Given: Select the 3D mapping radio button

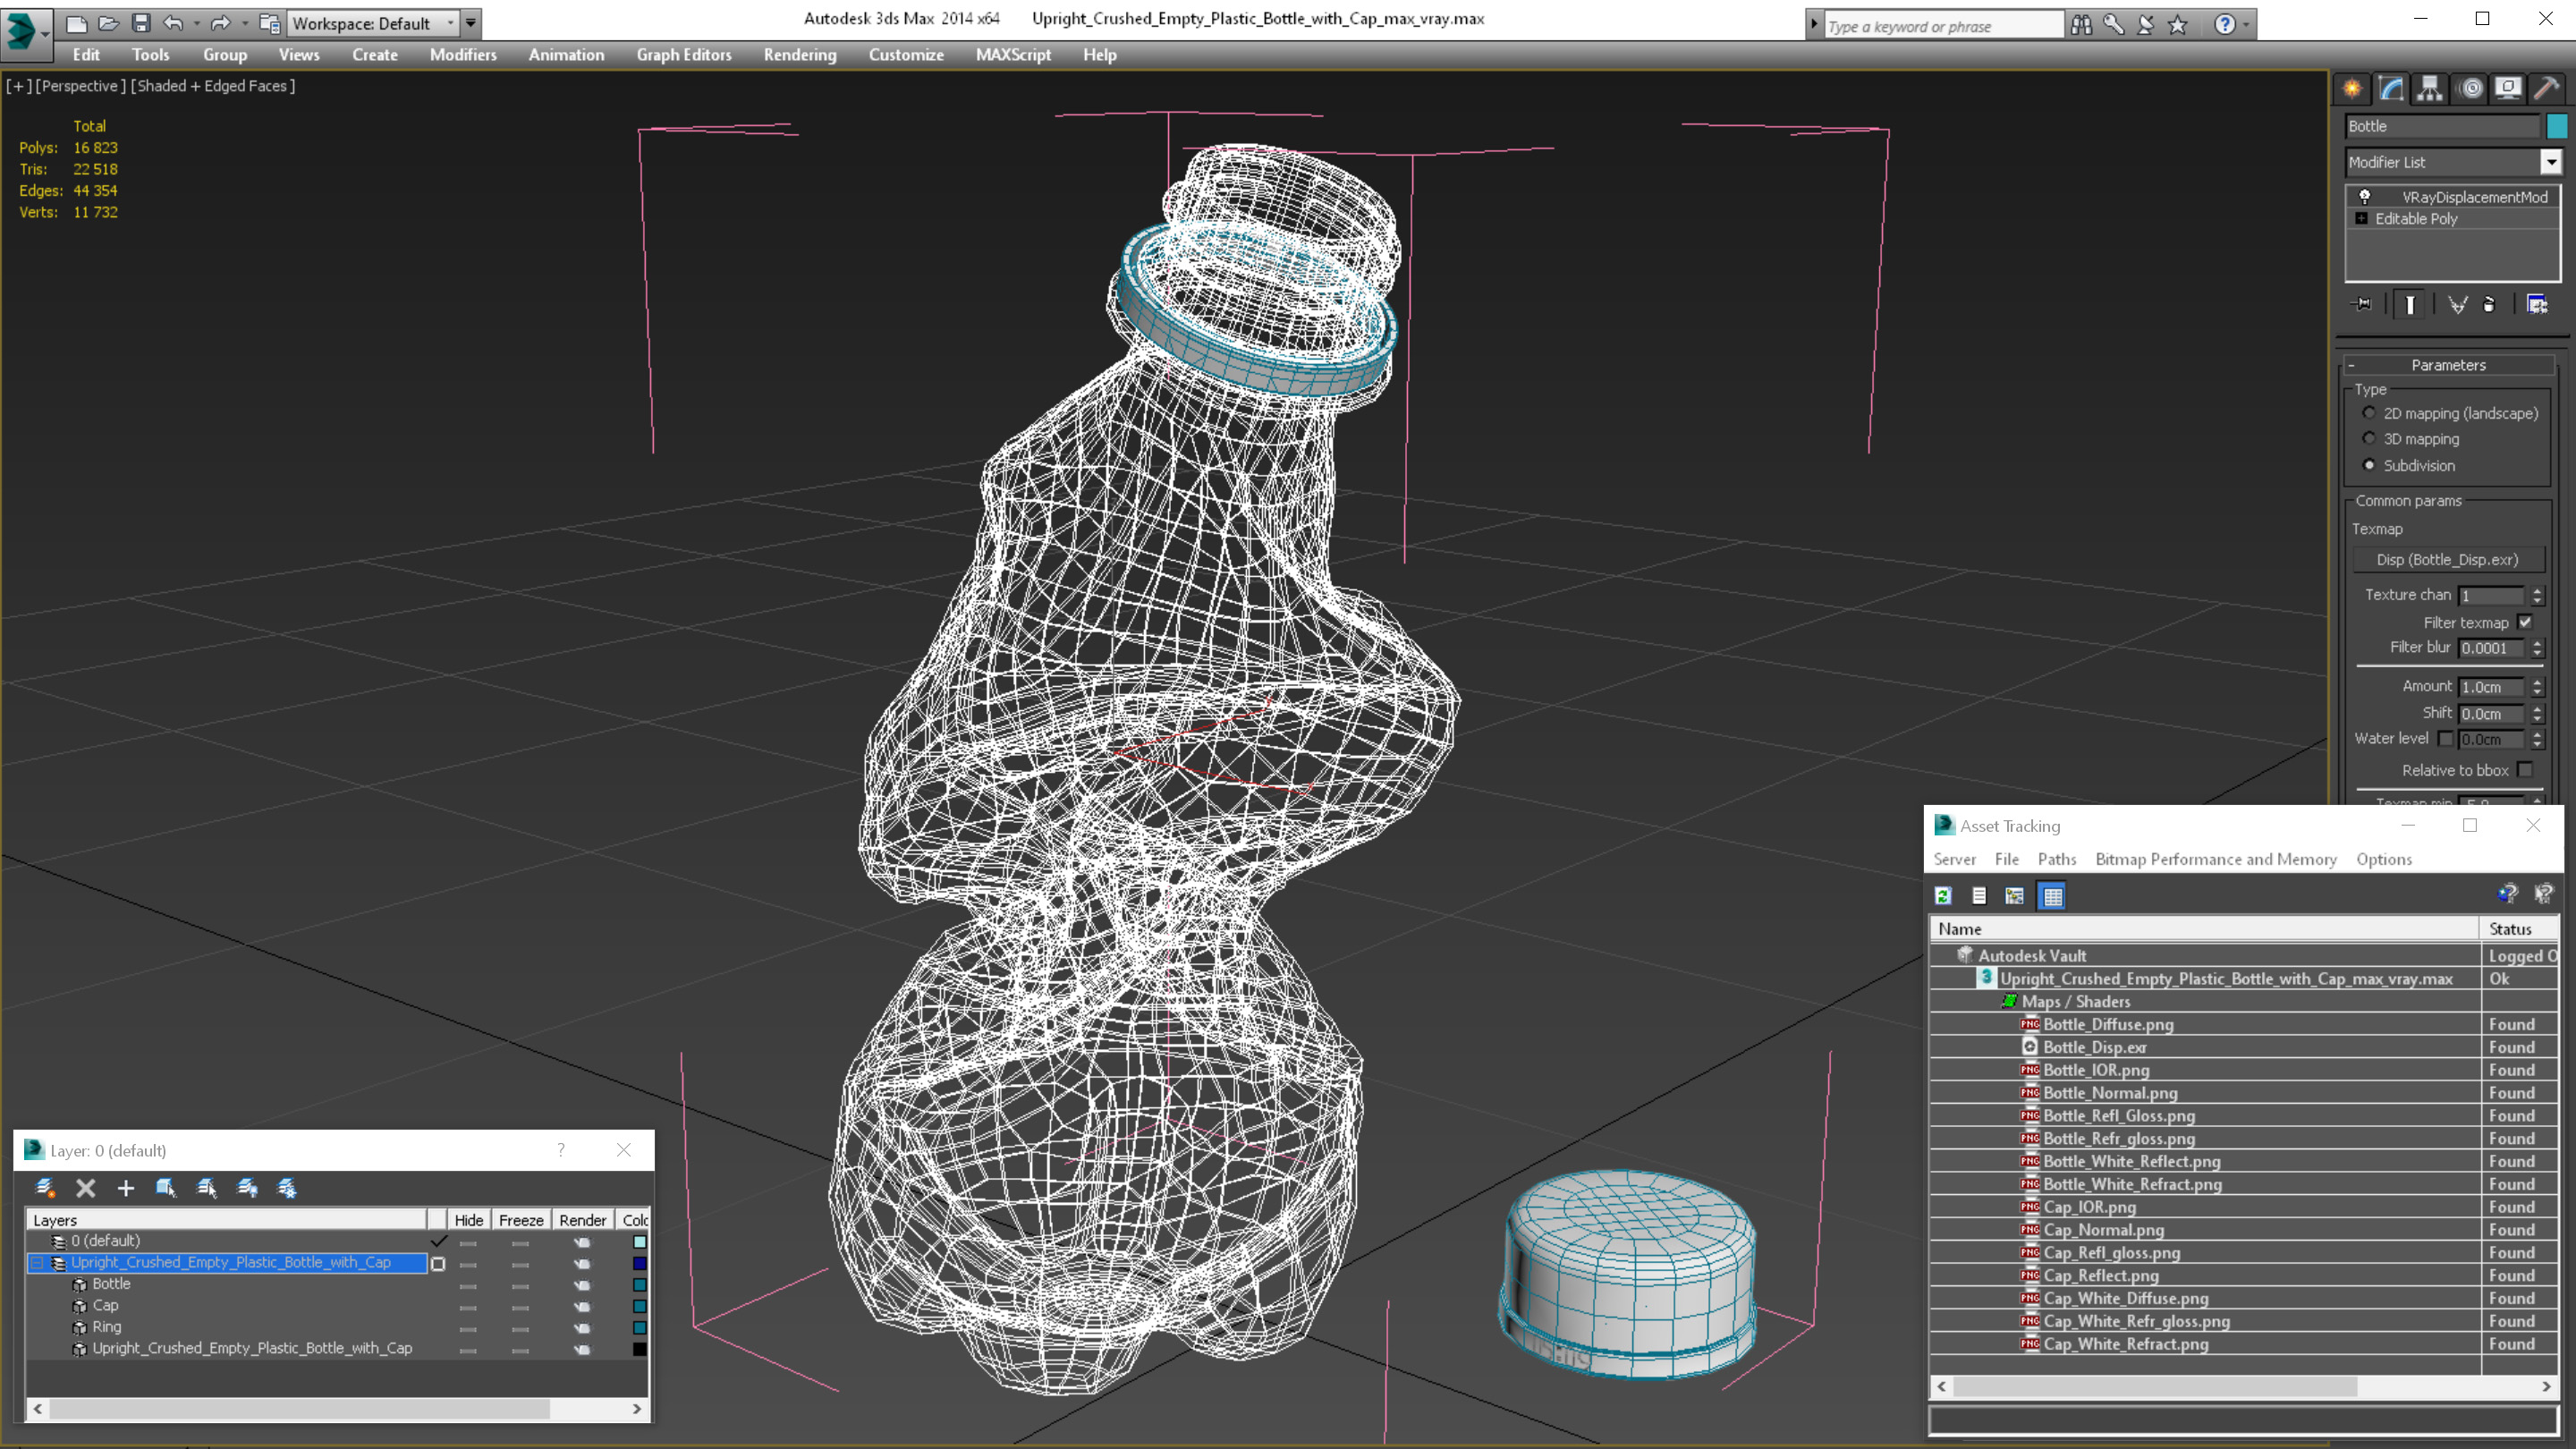Looking at the screenshot, I should (x=2369, y=439).
